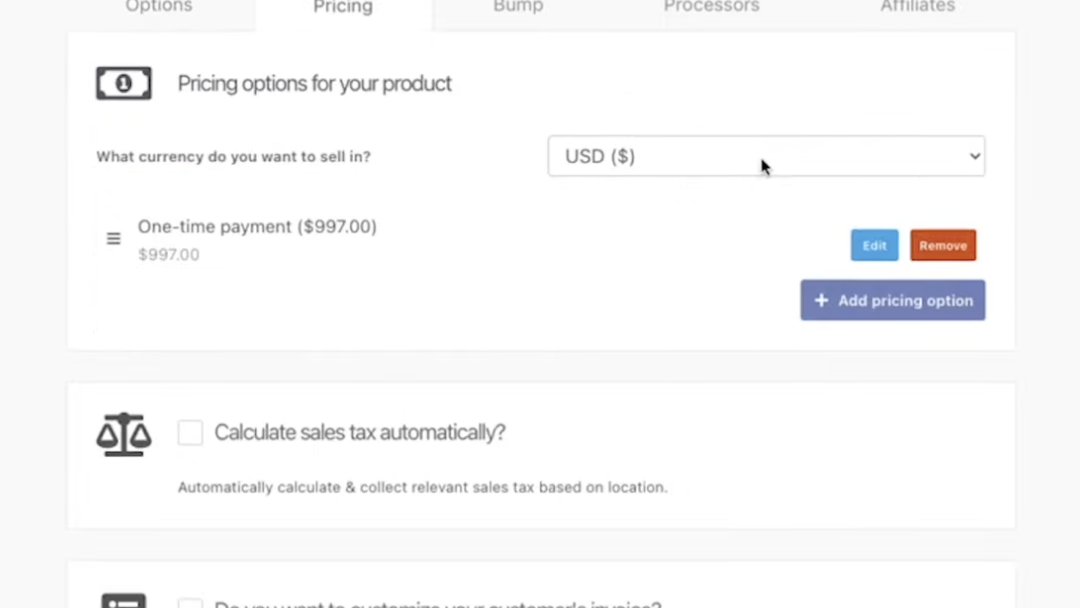Tick the customize invoice checkbox at bottom
The height and width of the screenshot is (608, 1080).
[190, 603]
